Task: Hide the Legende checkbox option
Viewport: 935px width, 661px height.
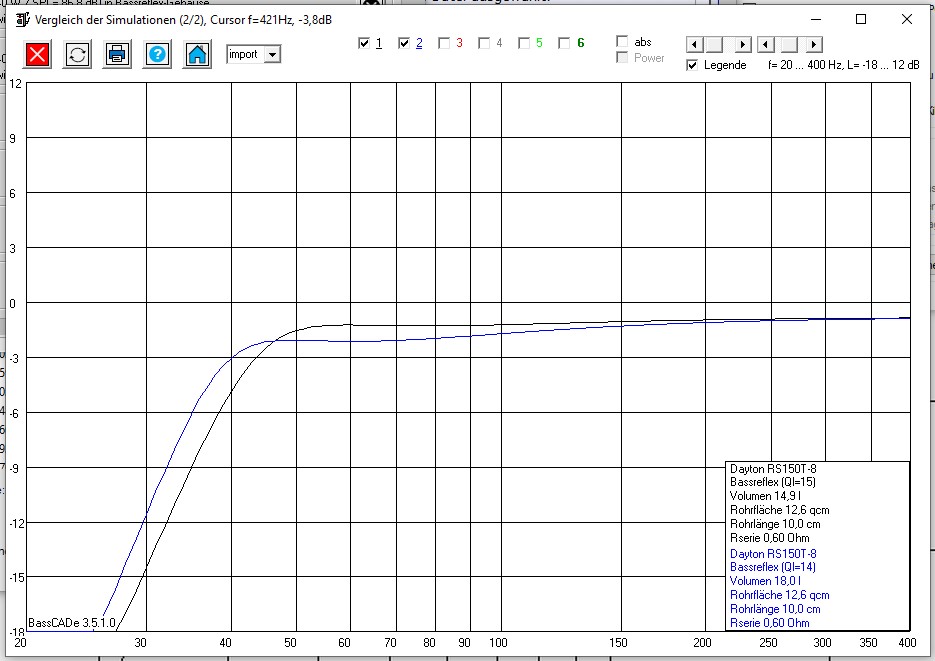Action: pyautogui.click(x=692, y=65)
